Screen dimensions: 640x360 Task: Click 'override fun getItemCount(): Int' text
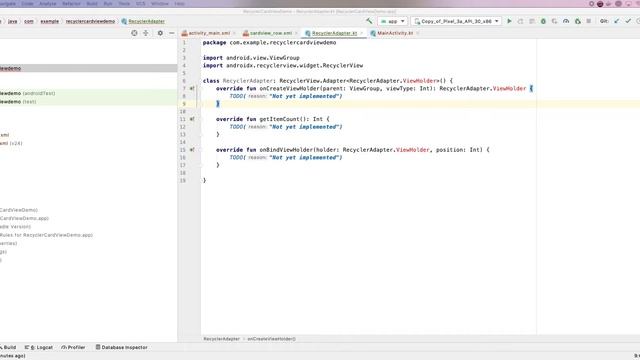coord(269,119)
